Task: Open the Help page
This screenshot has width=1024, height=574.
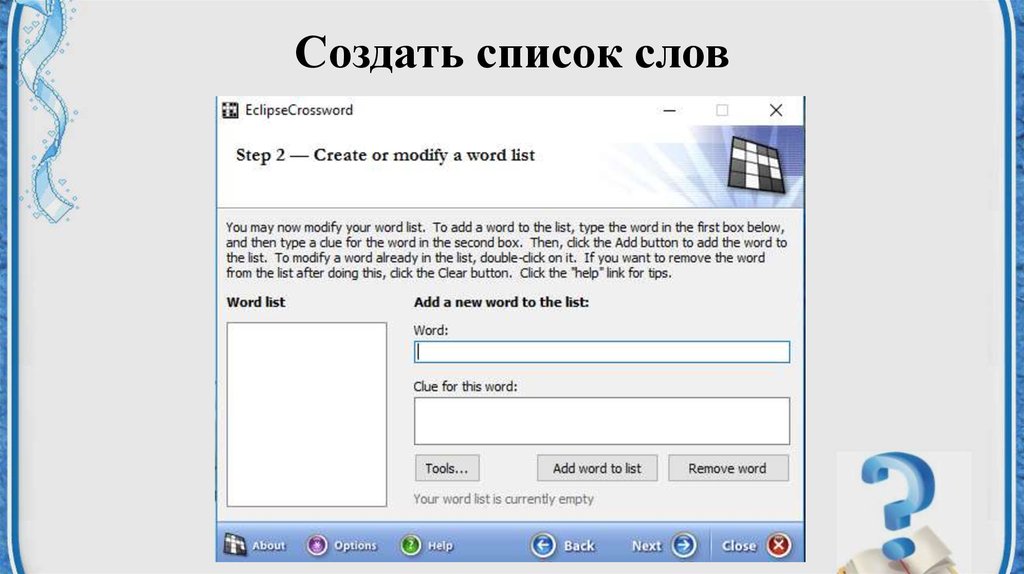Action: pyautogui.click(x=427, y=545)
